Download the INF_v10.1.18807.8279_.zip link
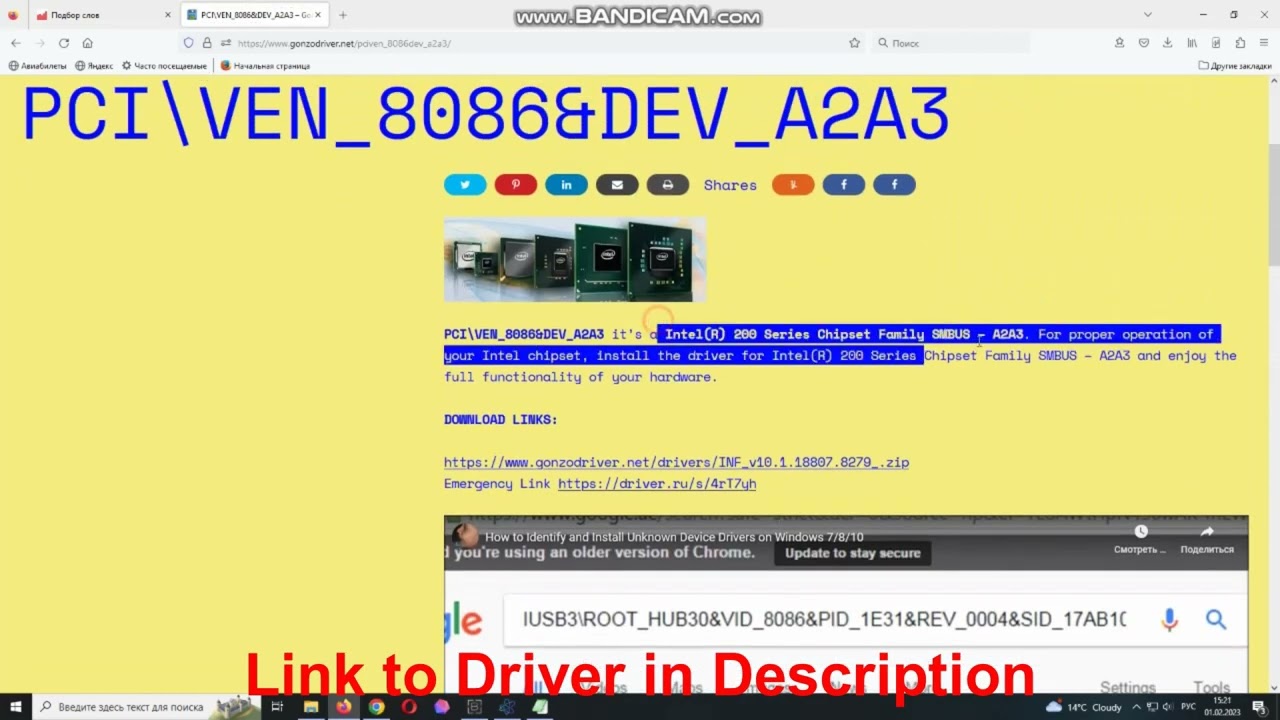This screenshot has width=1280, height=720. pyautogui.click(x=676, y=462)
